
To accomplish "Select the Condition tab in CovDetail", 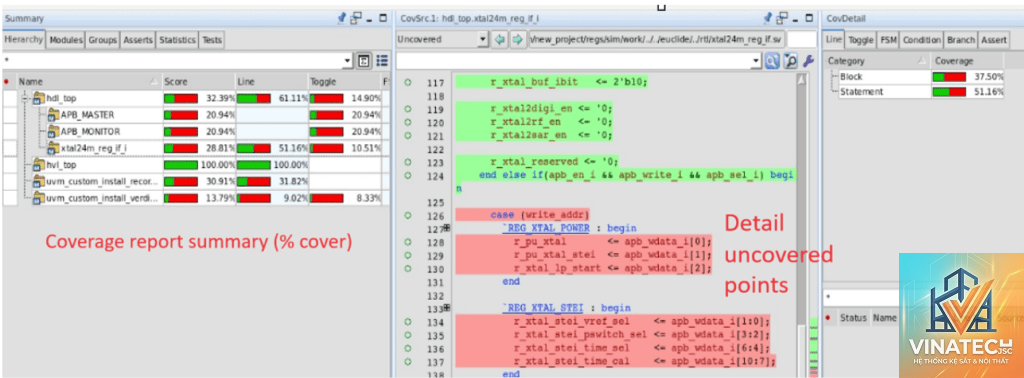I will click(921, 40).
